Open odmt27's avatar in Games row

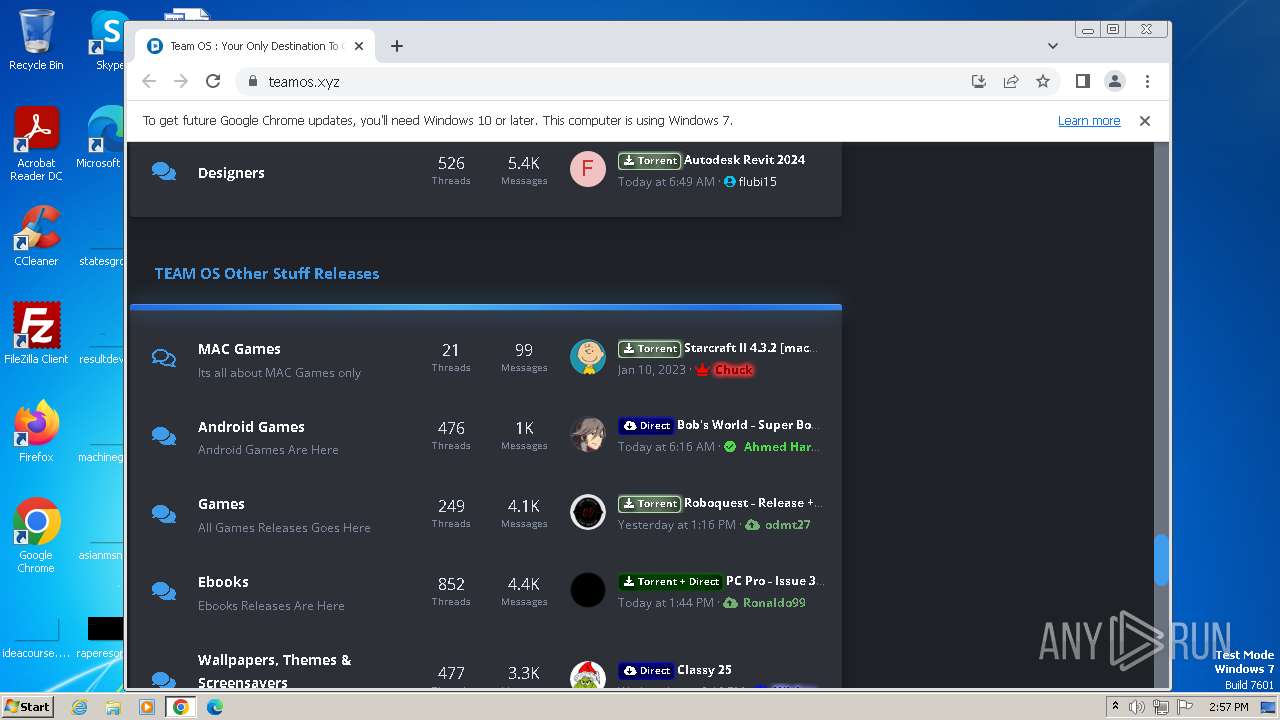[588, 512]
